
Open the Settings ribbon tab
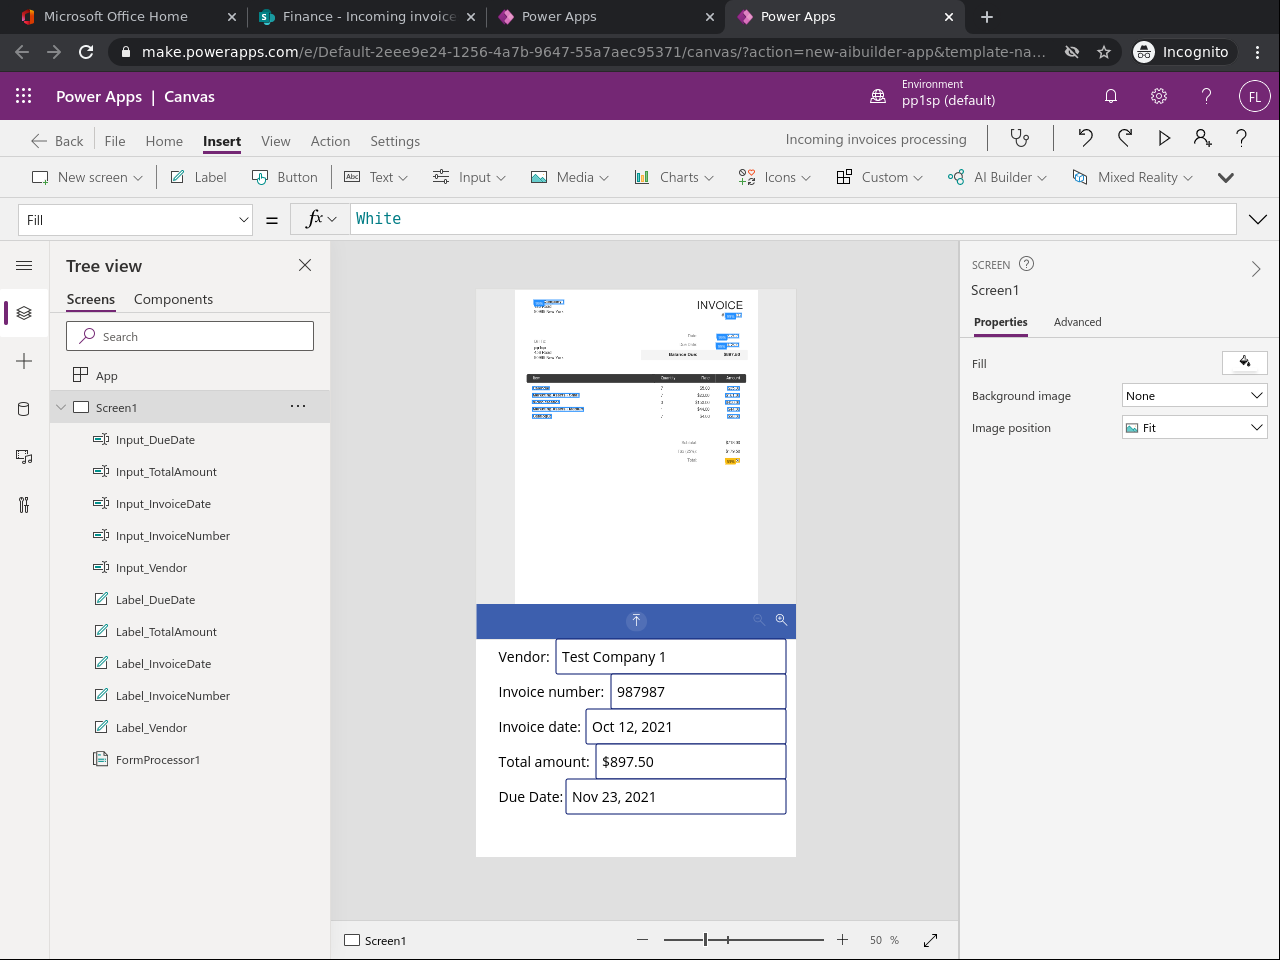395,141
